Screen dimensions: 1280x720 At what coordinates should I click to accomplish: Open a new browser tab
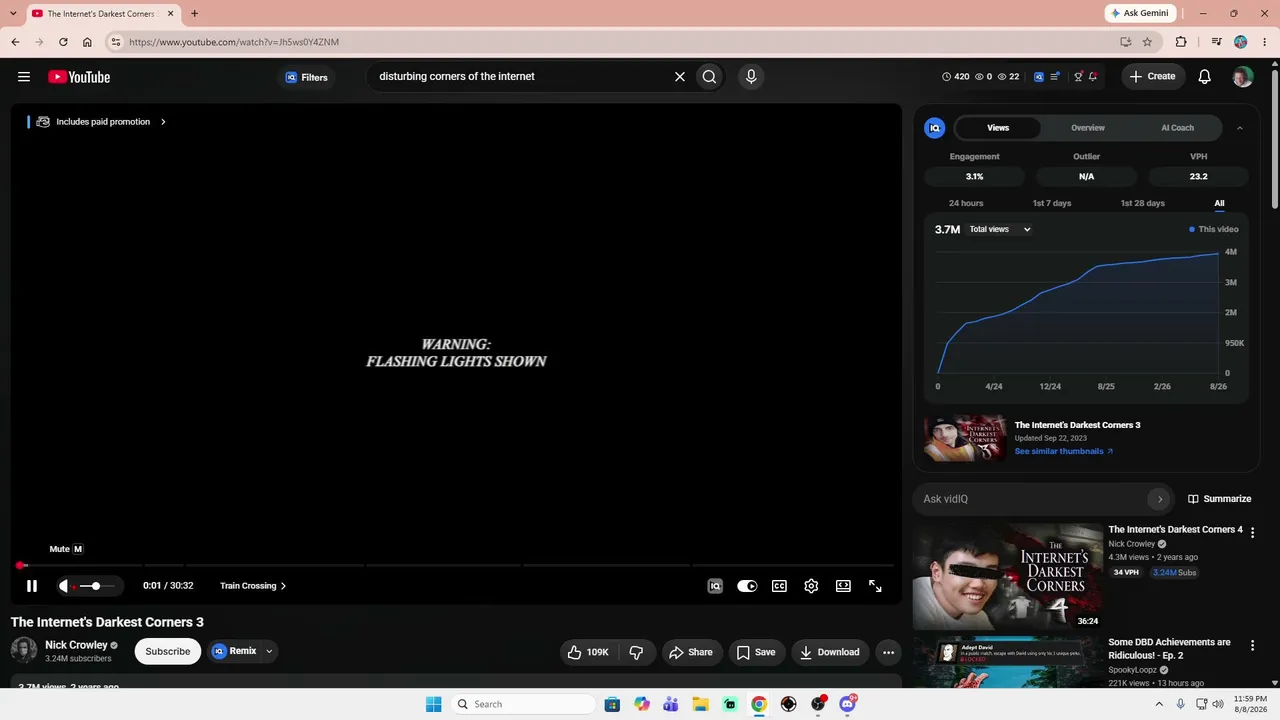click(x=194, y=14)
